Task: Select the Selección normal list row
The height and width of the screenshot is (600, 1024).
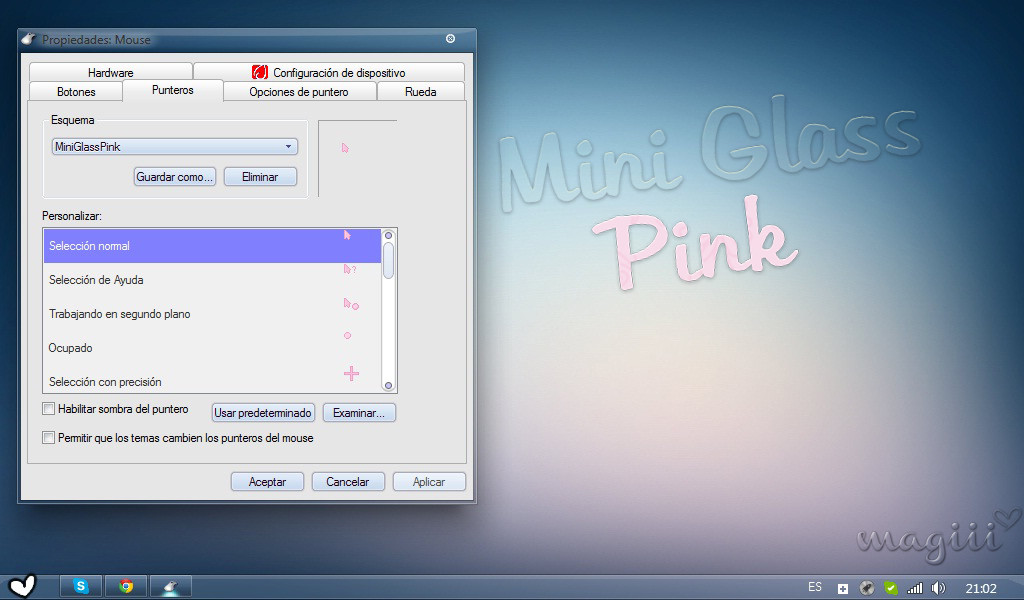Action: [212, 246]
